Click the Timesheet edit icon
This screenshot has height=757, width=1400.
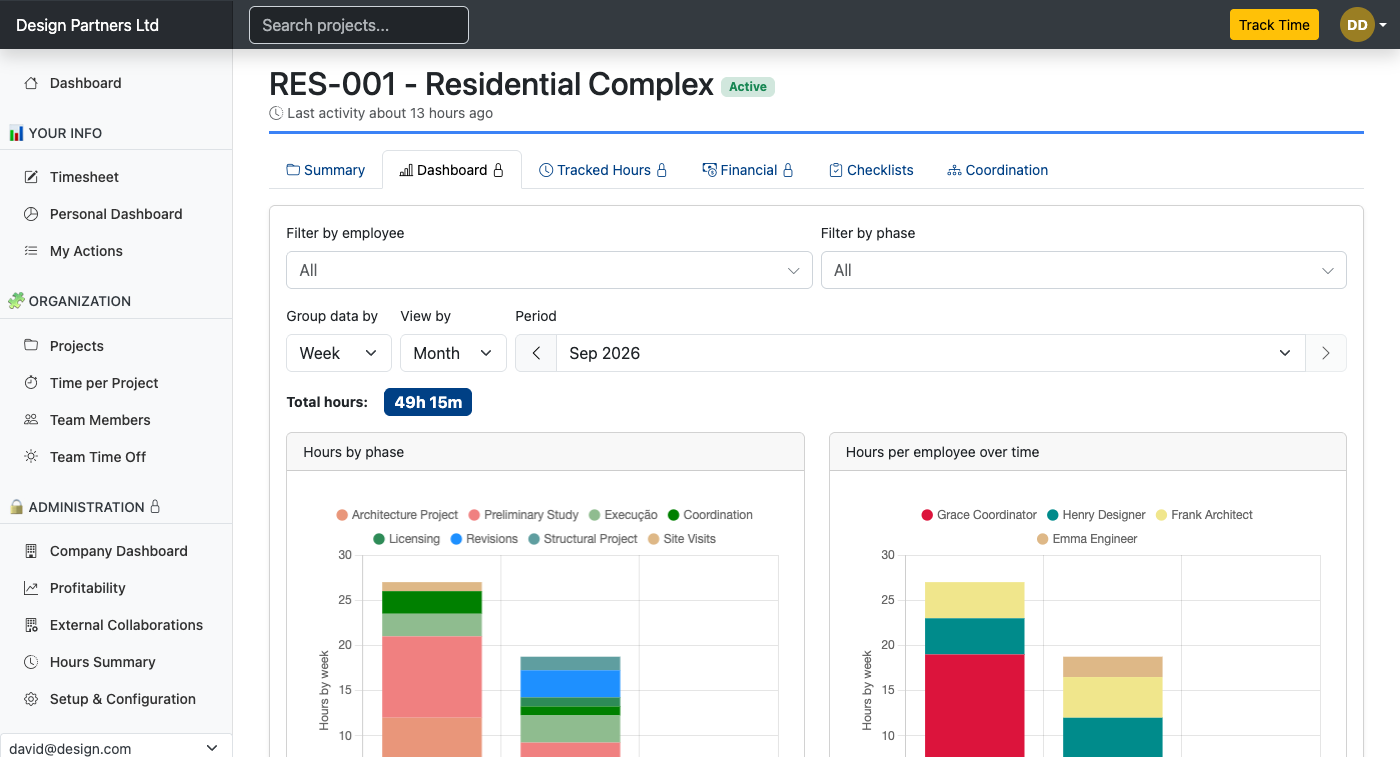(31, 177)
